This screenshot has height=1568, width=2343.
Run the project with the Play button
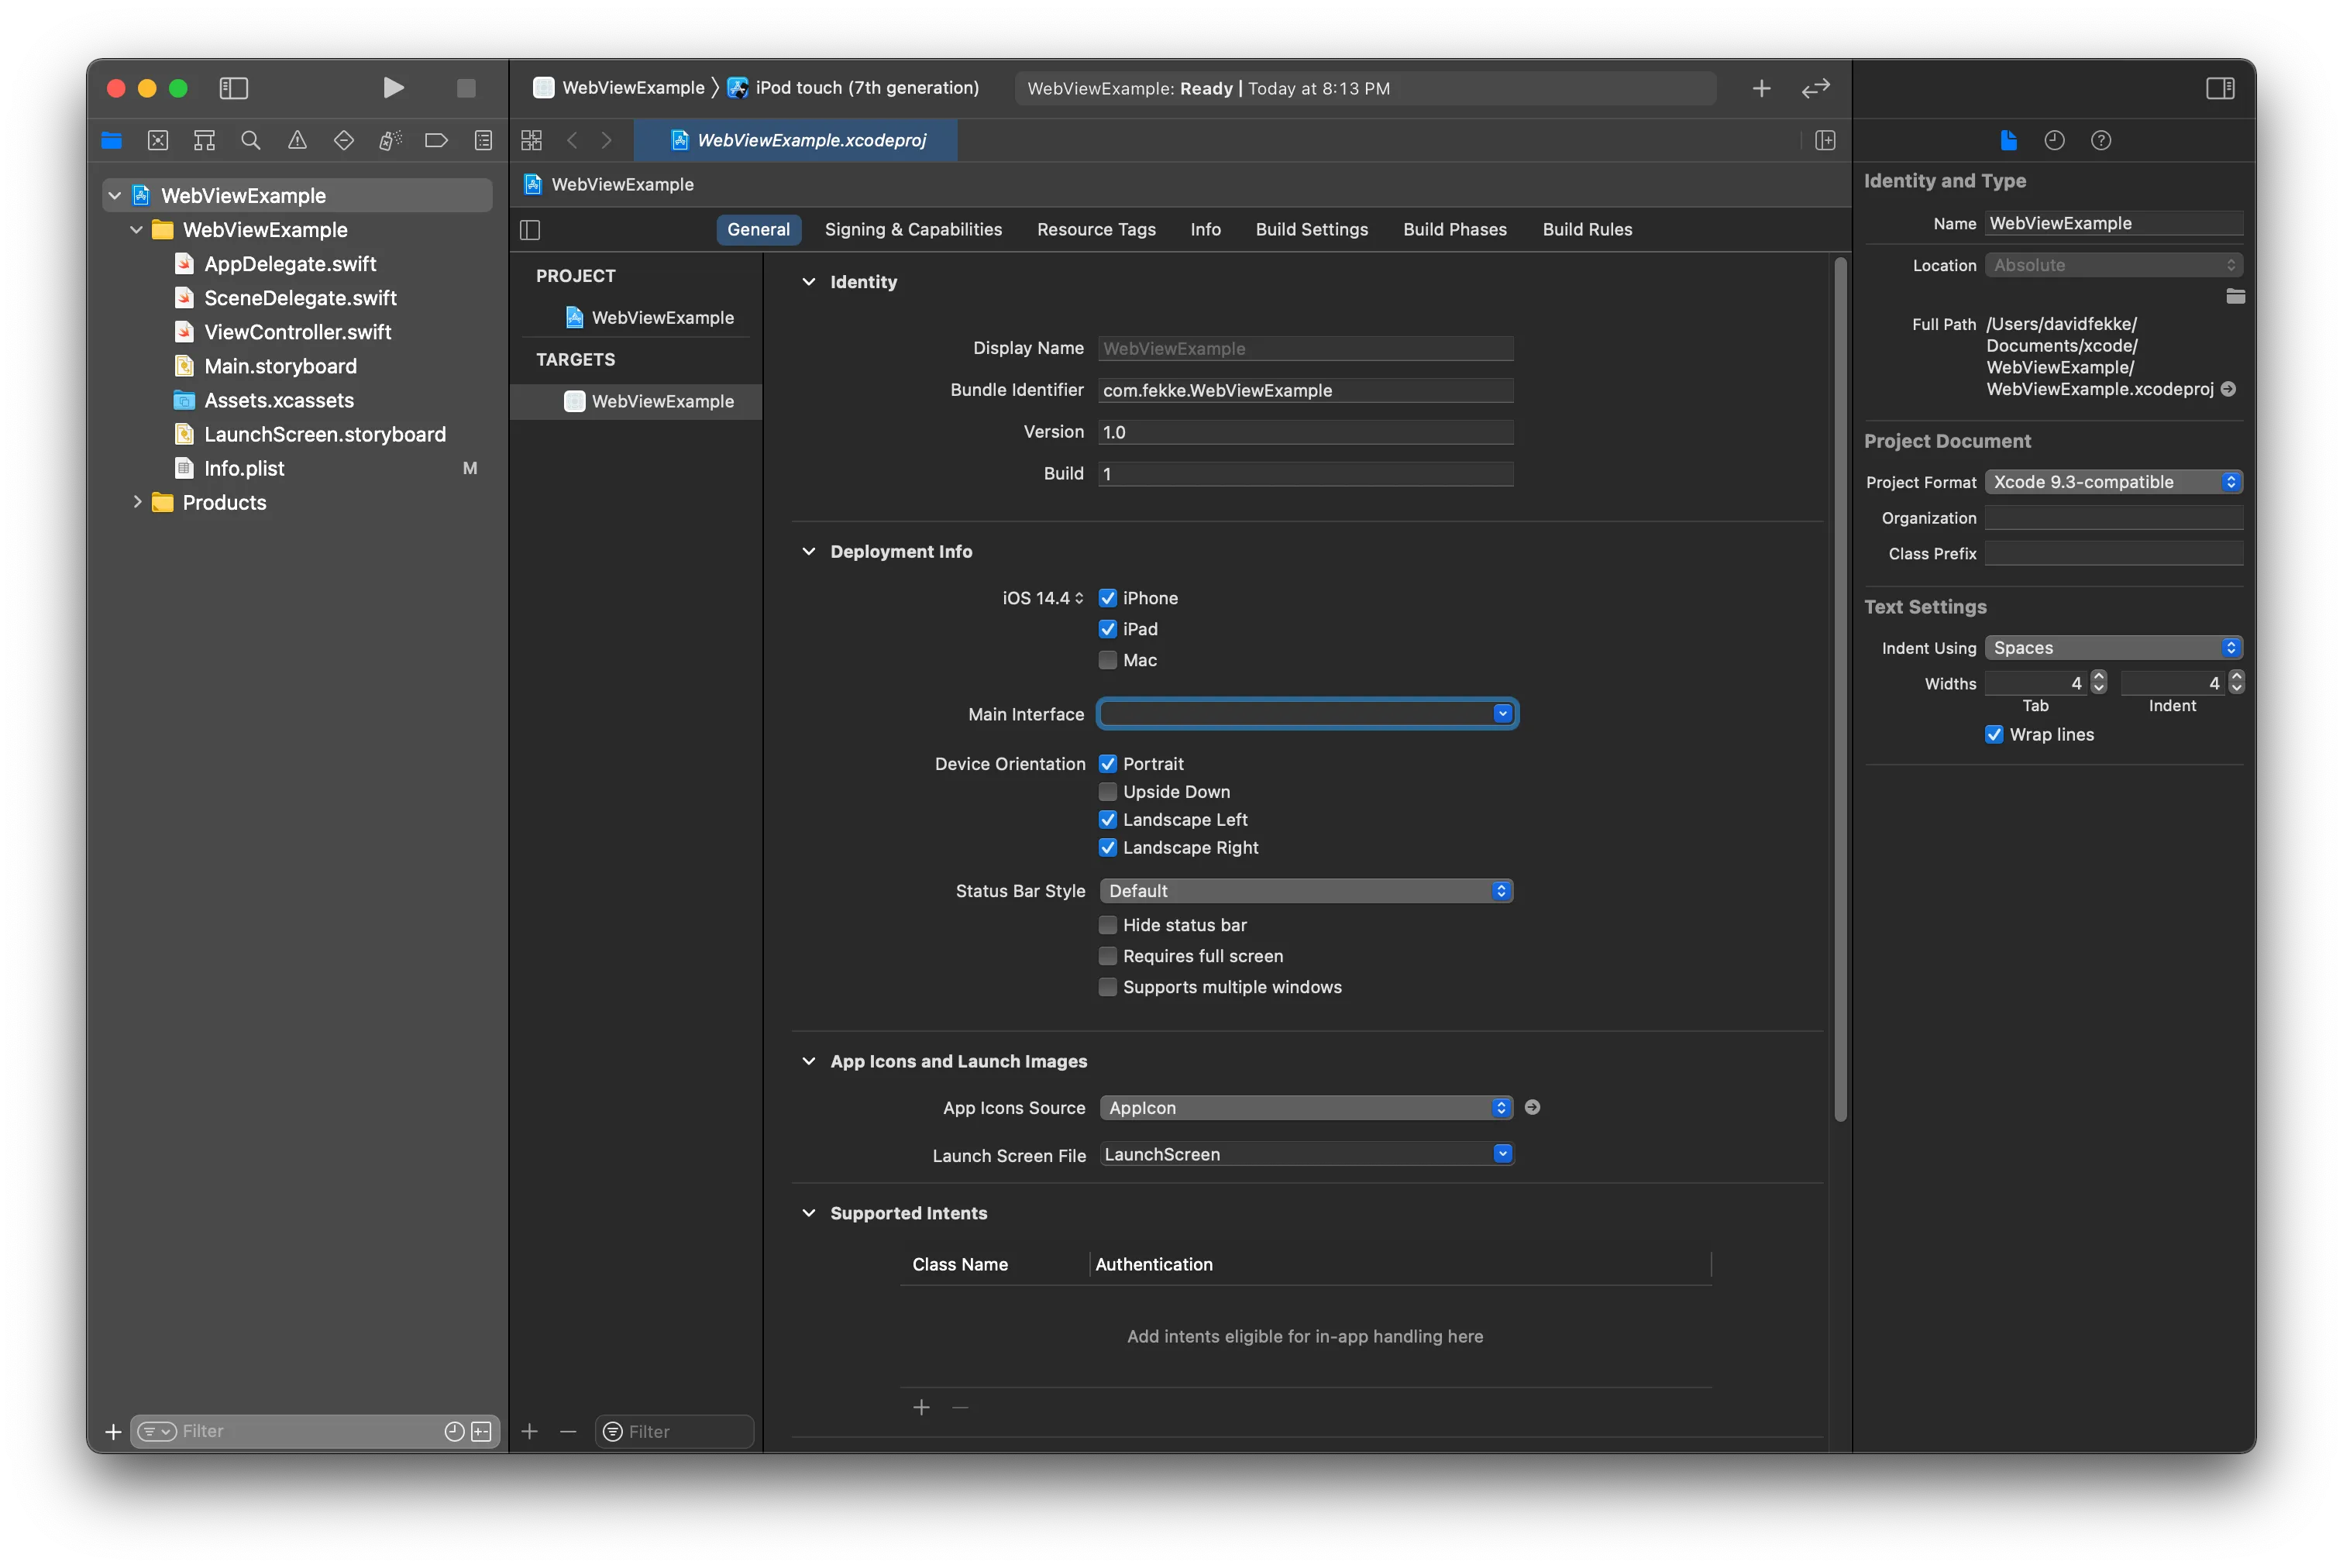tap(393, 88)
